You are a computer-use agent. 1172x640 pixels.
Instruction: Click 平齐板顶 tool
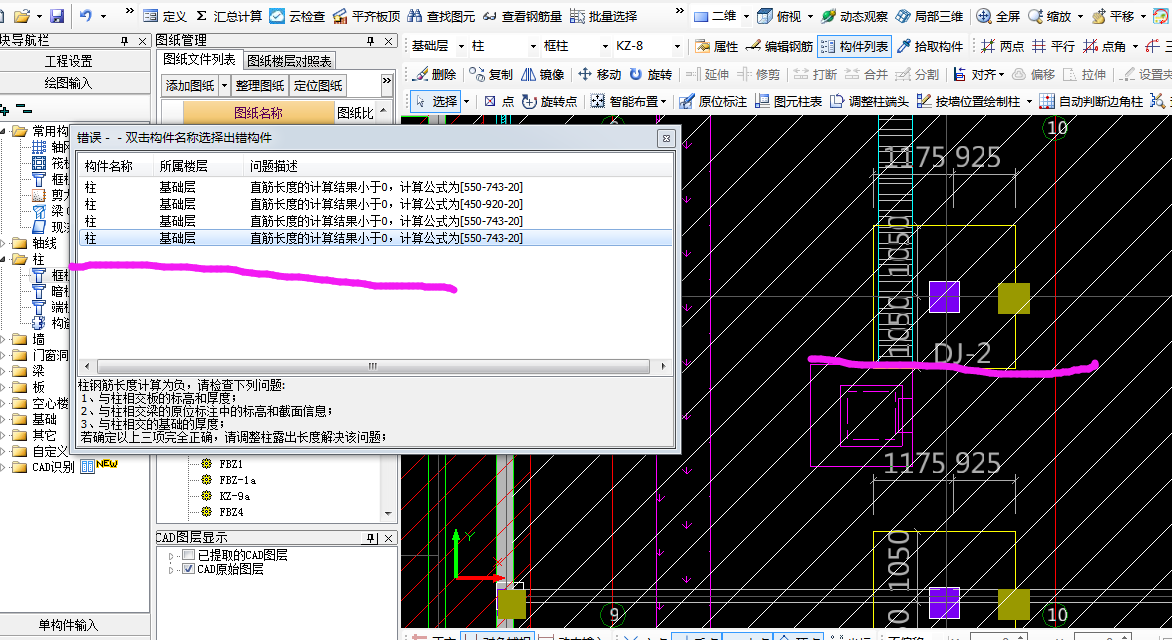pos(366,16)
